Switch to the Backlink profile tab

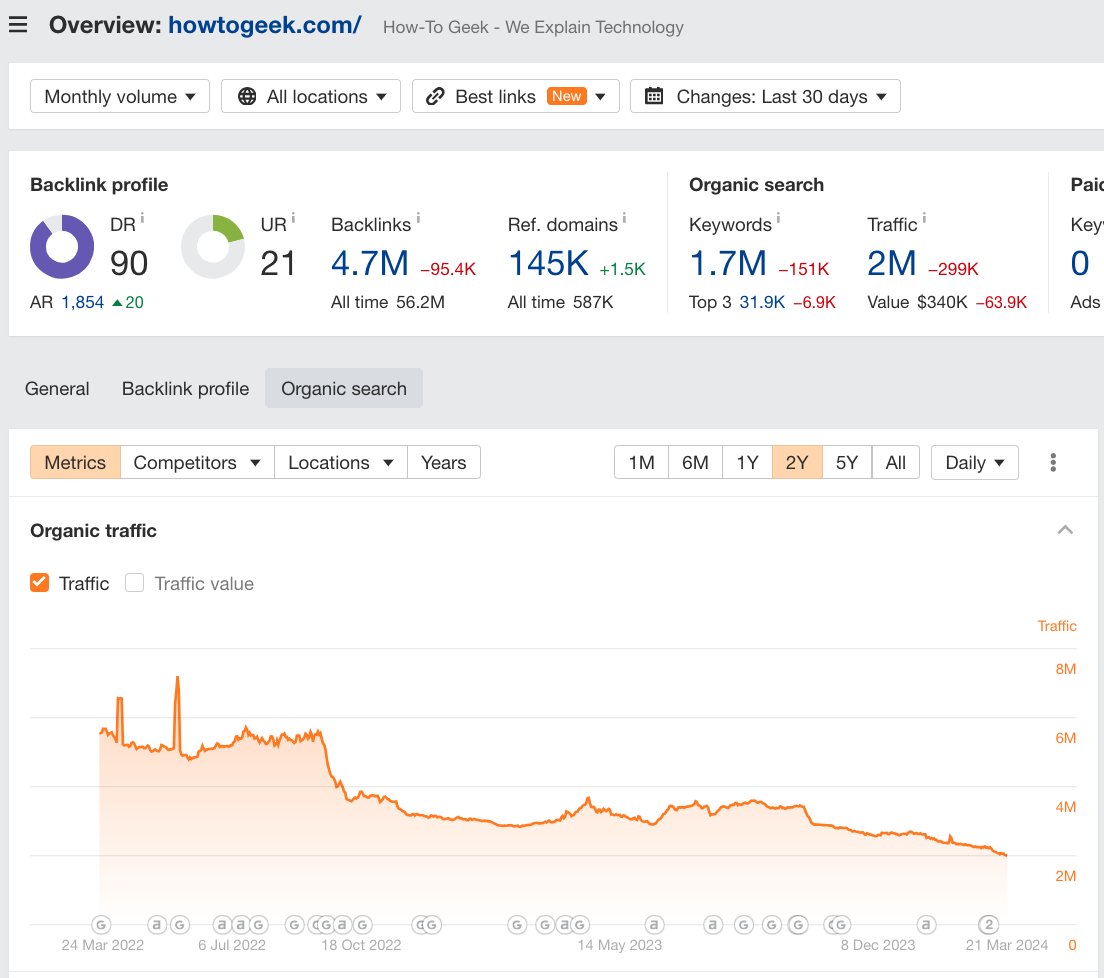[185, 388]
